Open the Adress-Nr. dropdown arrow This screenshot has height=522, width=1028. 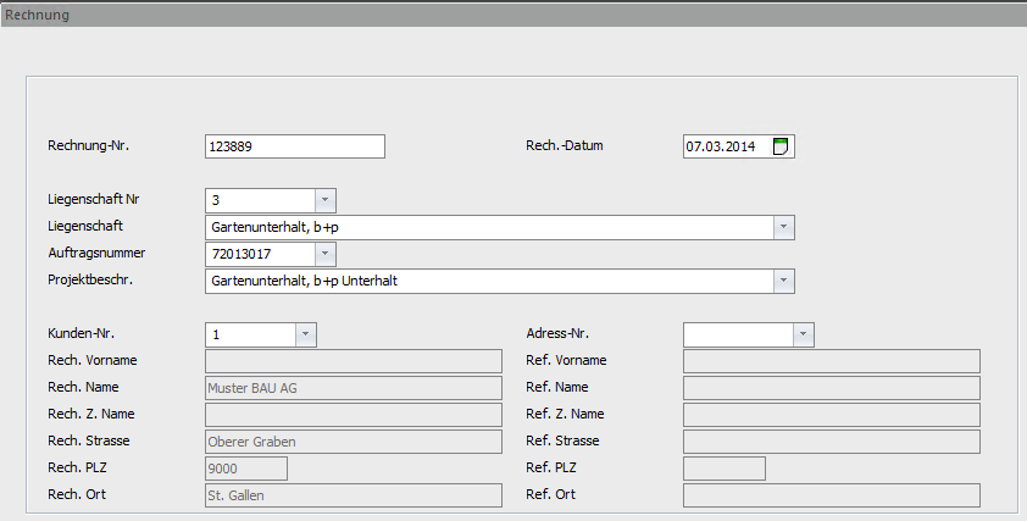tap(803, 335)
